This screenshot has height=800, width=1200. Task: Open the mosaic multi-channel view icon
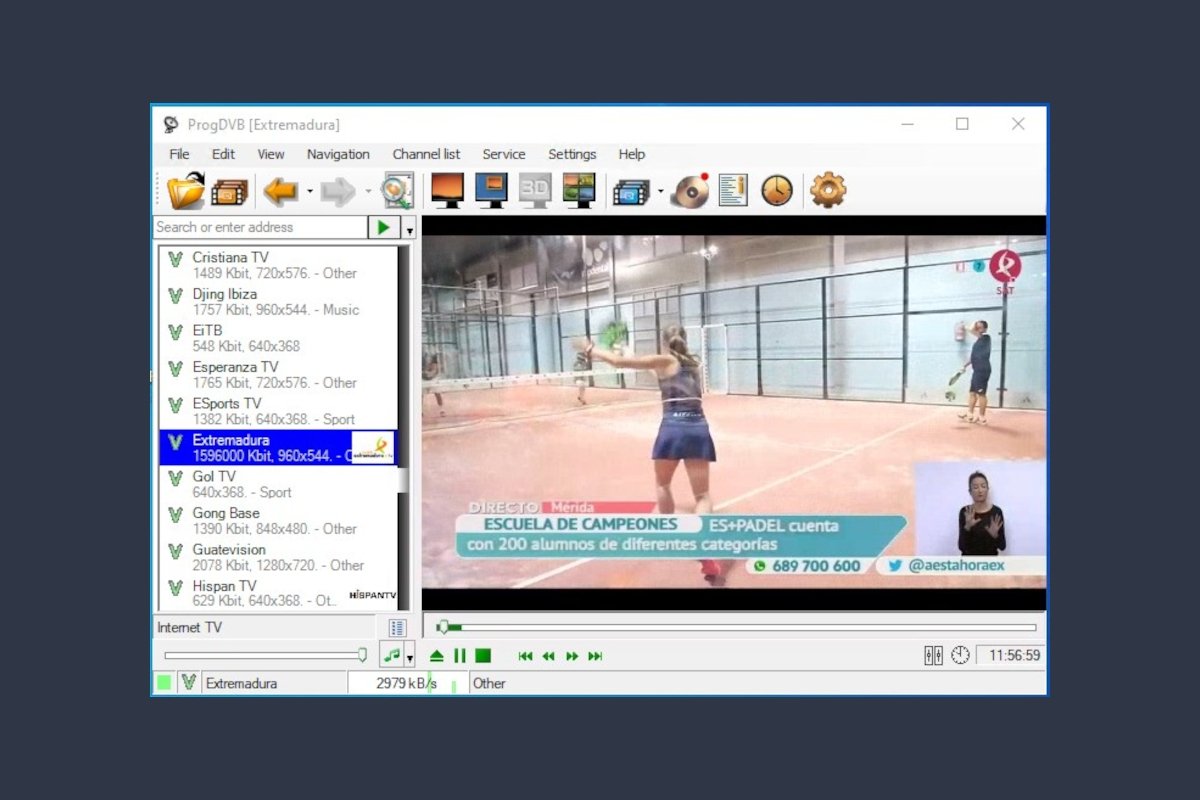tap(579, 190)
